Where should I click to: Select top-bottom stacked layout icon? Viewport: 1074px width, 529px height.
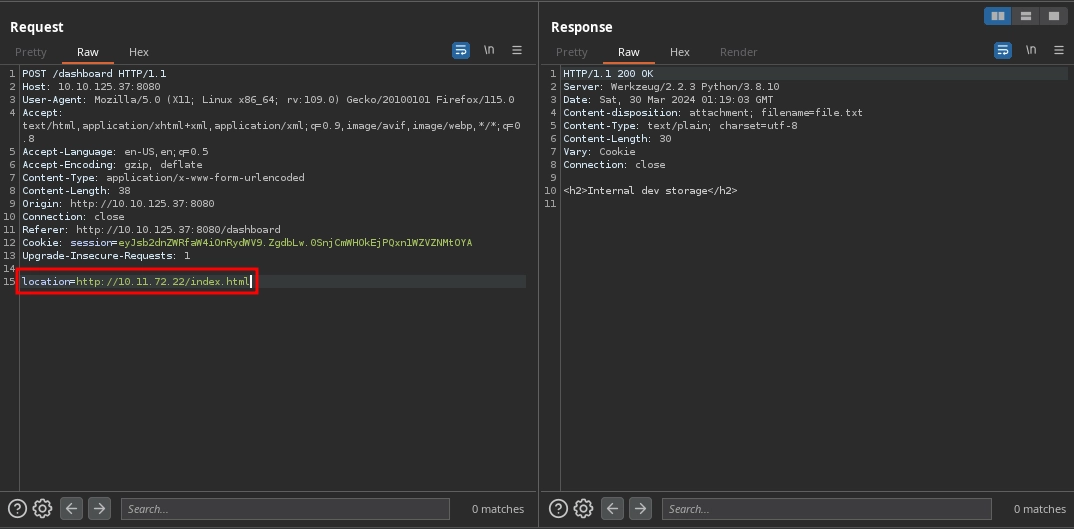tap(1025, 16)
